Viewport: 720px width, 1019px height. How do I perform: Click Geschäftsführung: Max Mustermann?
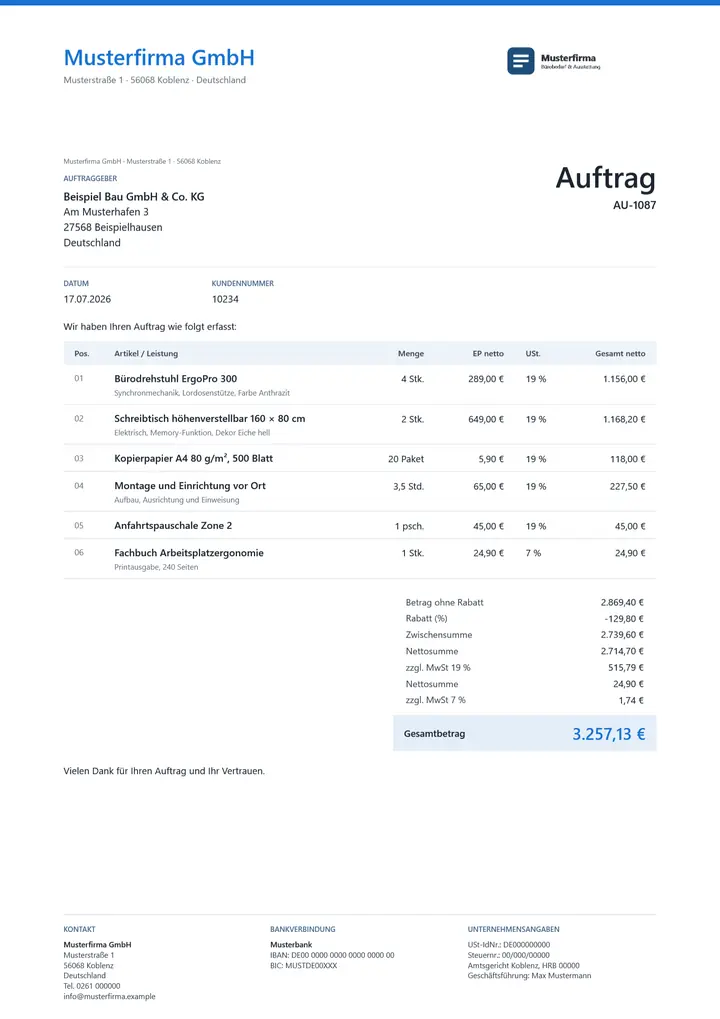[530, 975]
